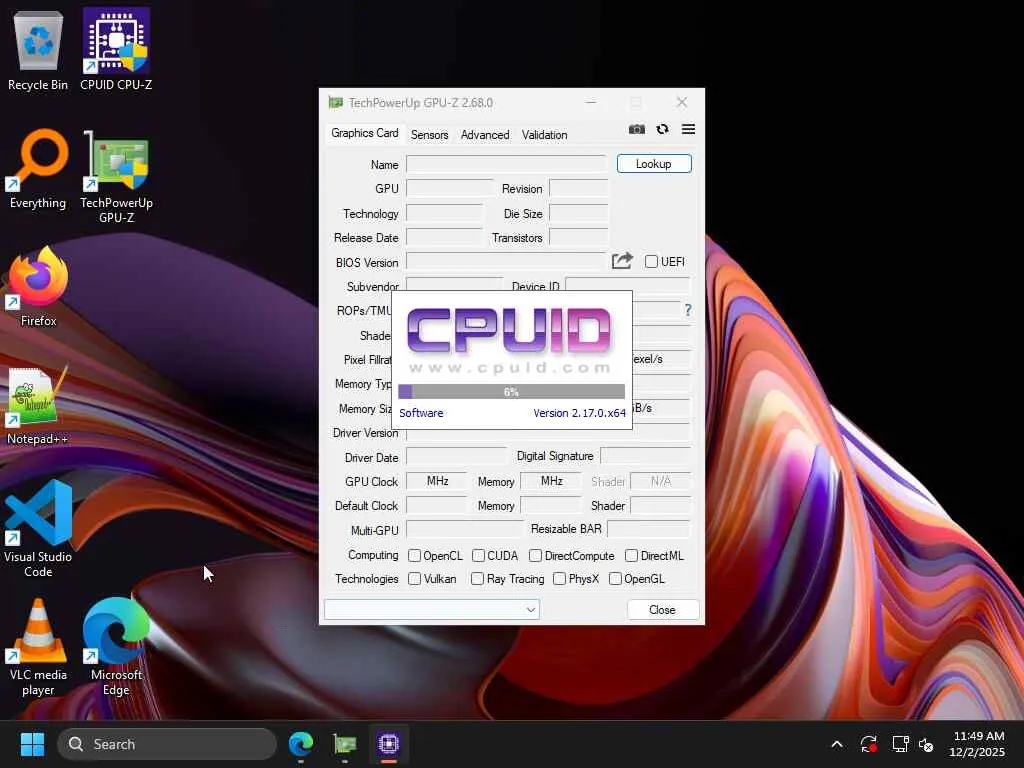Image resolution: width=1024 pixels, height=768 pixels.
Task: Click the 'Version 2.17.0.x64' splash text
Action: [x=579, y=413]
